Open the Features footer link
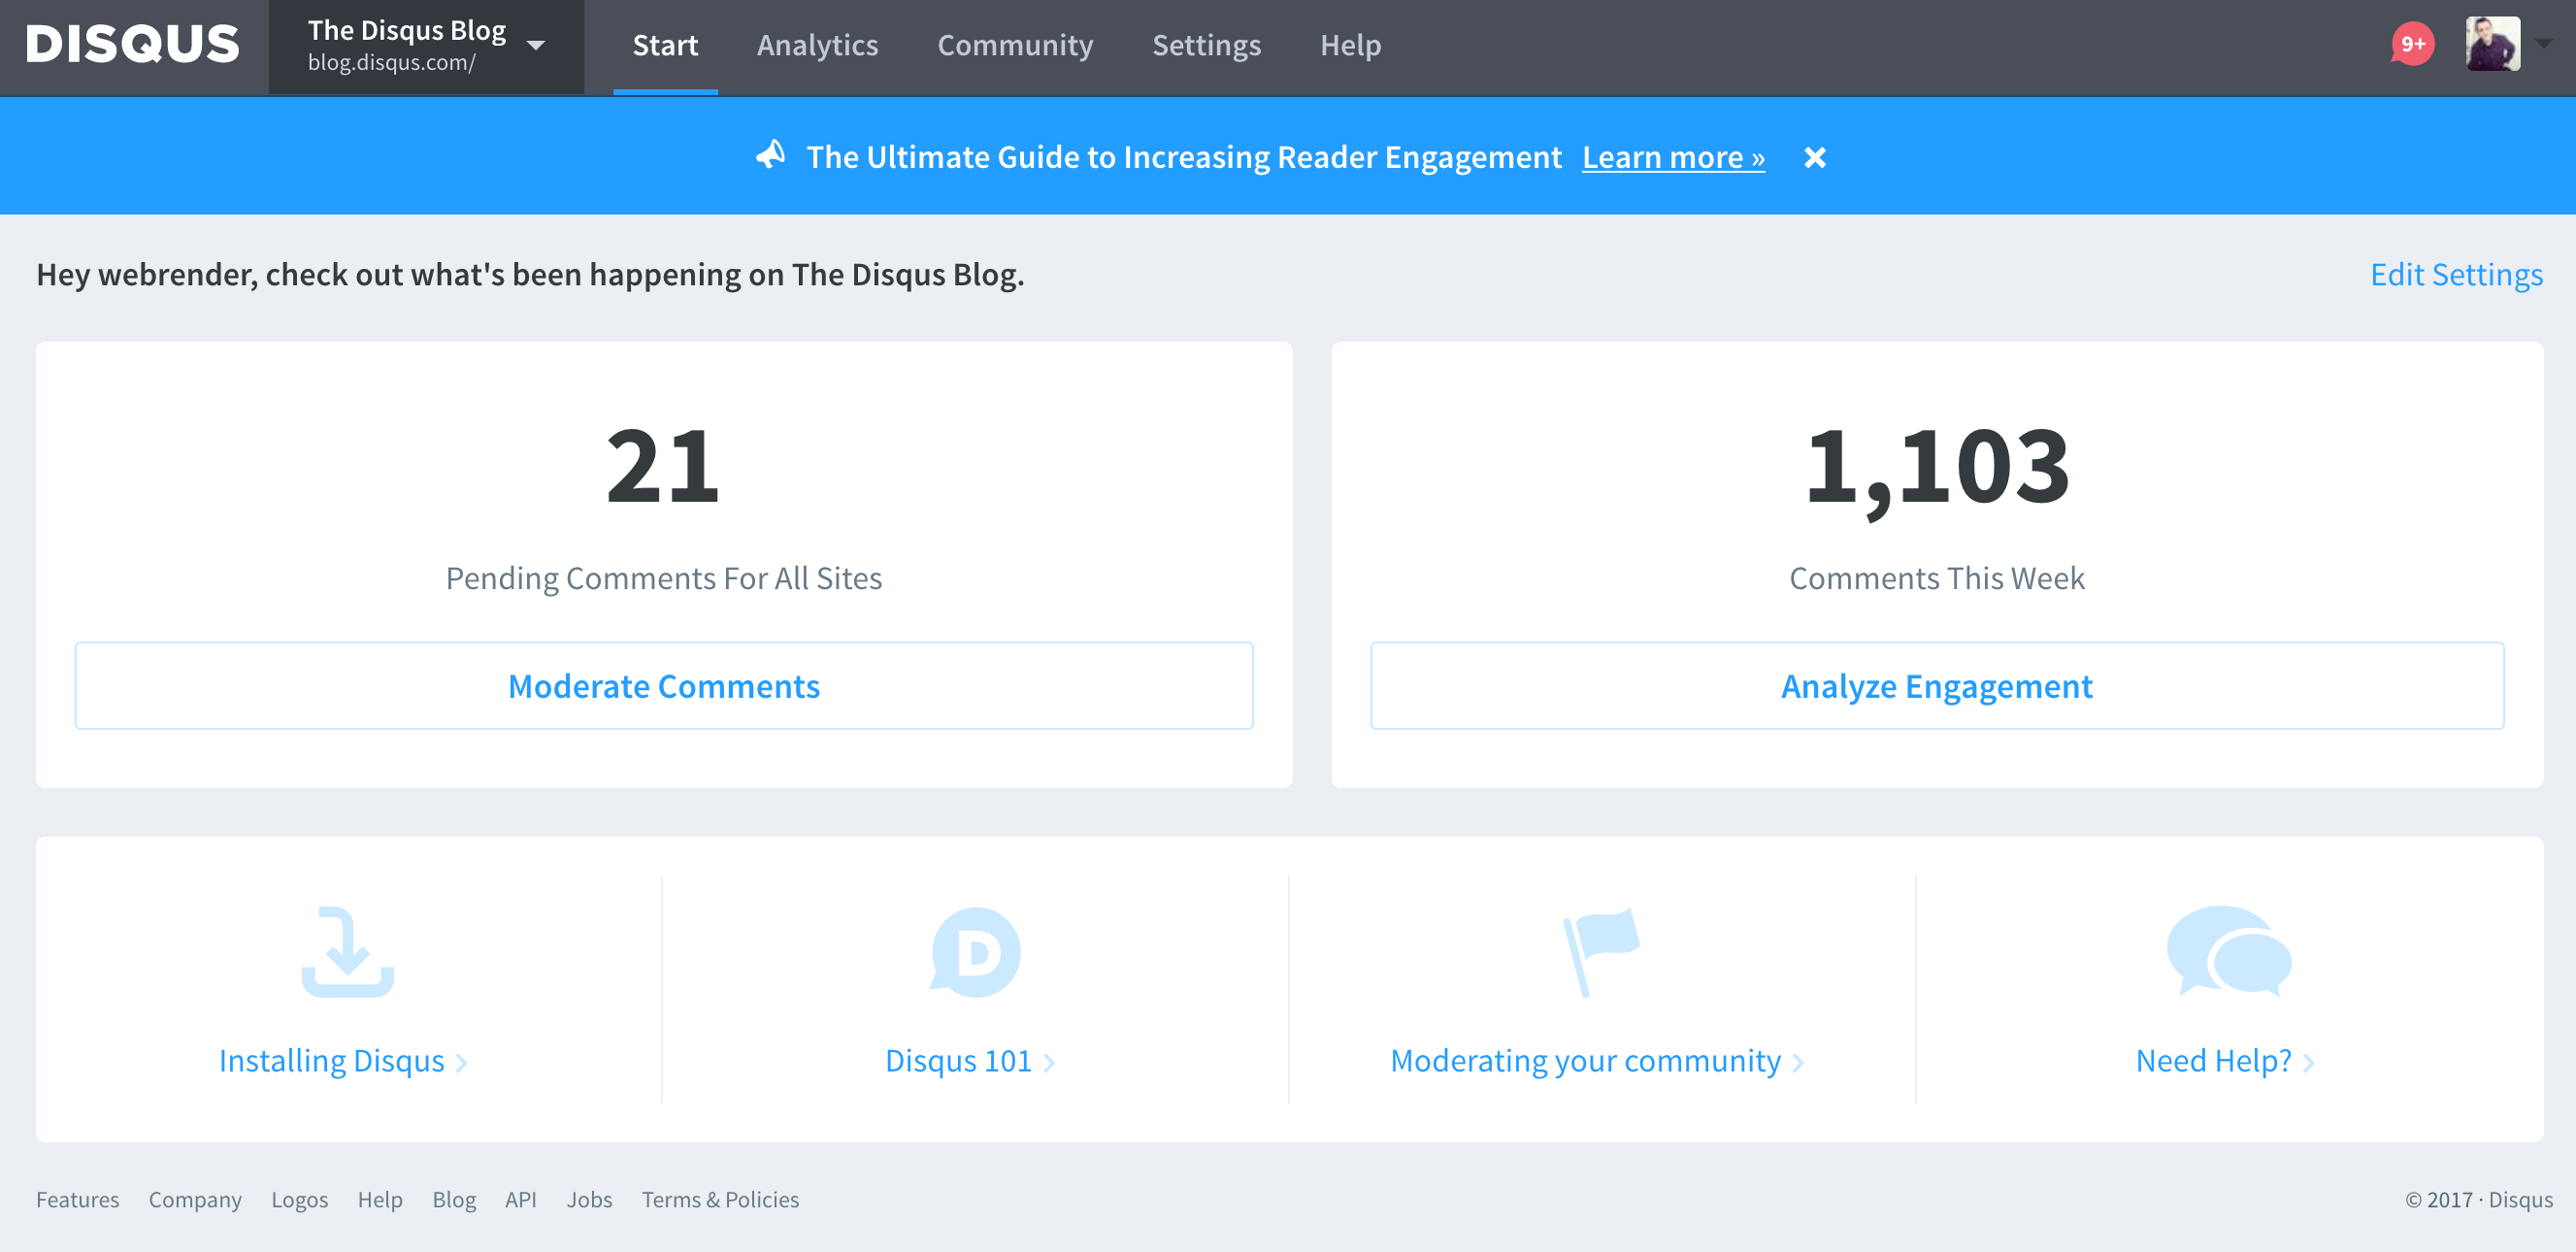The width and height of the screenshot is (2576, 1252). click(77, 1199)
